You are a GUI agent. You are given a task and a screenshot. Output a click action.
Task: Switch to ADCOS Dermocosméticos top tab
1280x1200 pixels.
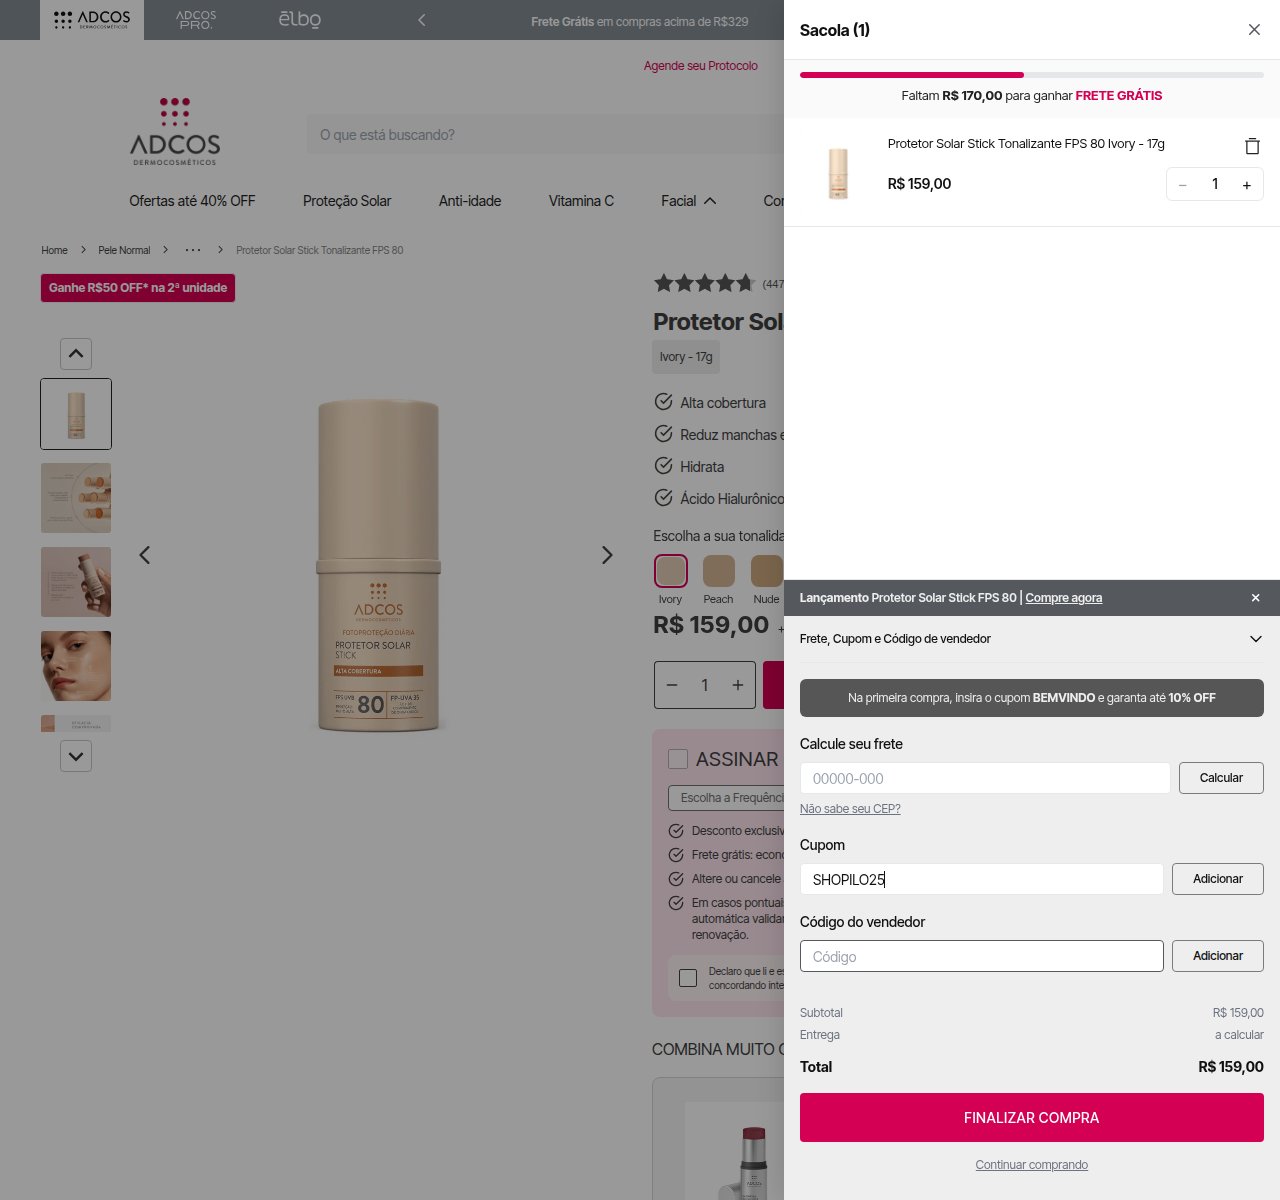(x=92, y=20)
